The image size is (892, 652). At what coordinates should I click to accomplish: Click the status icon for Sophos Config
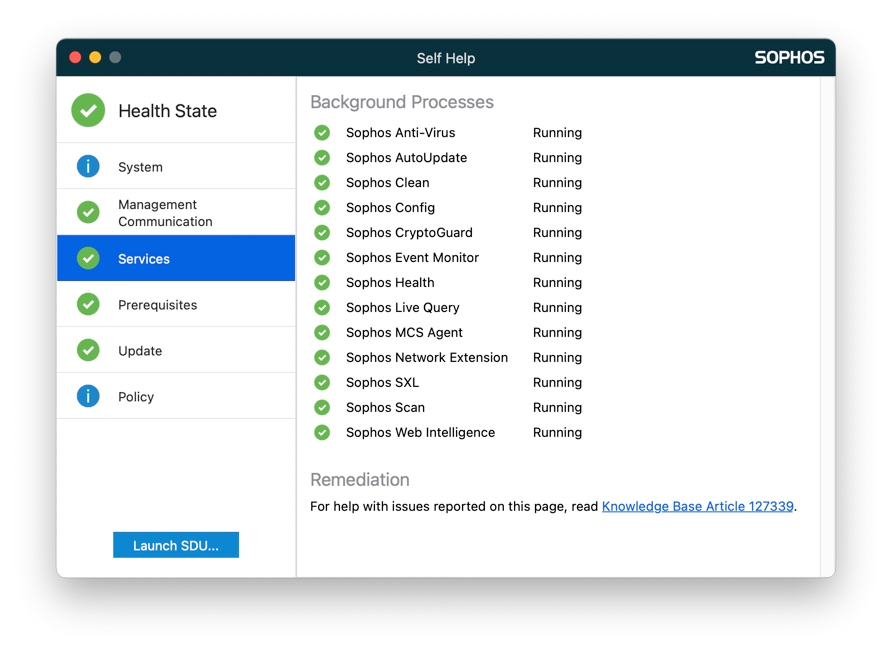(322, 208)
